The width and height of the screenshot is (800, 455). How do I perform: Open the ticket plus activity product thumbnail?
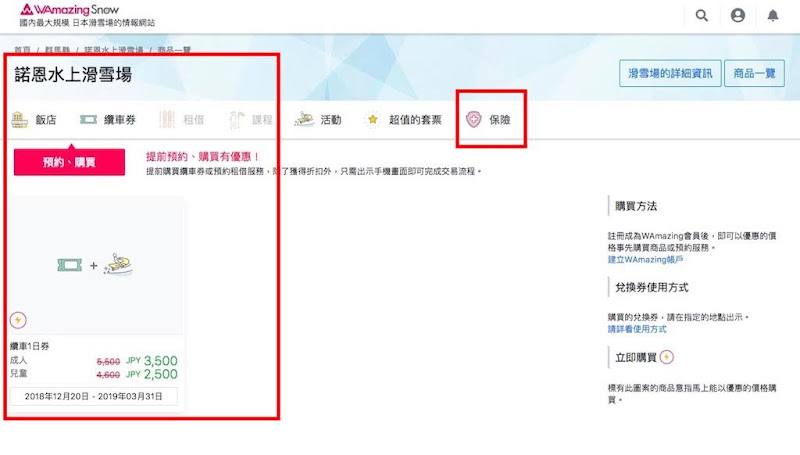(95, 265)
